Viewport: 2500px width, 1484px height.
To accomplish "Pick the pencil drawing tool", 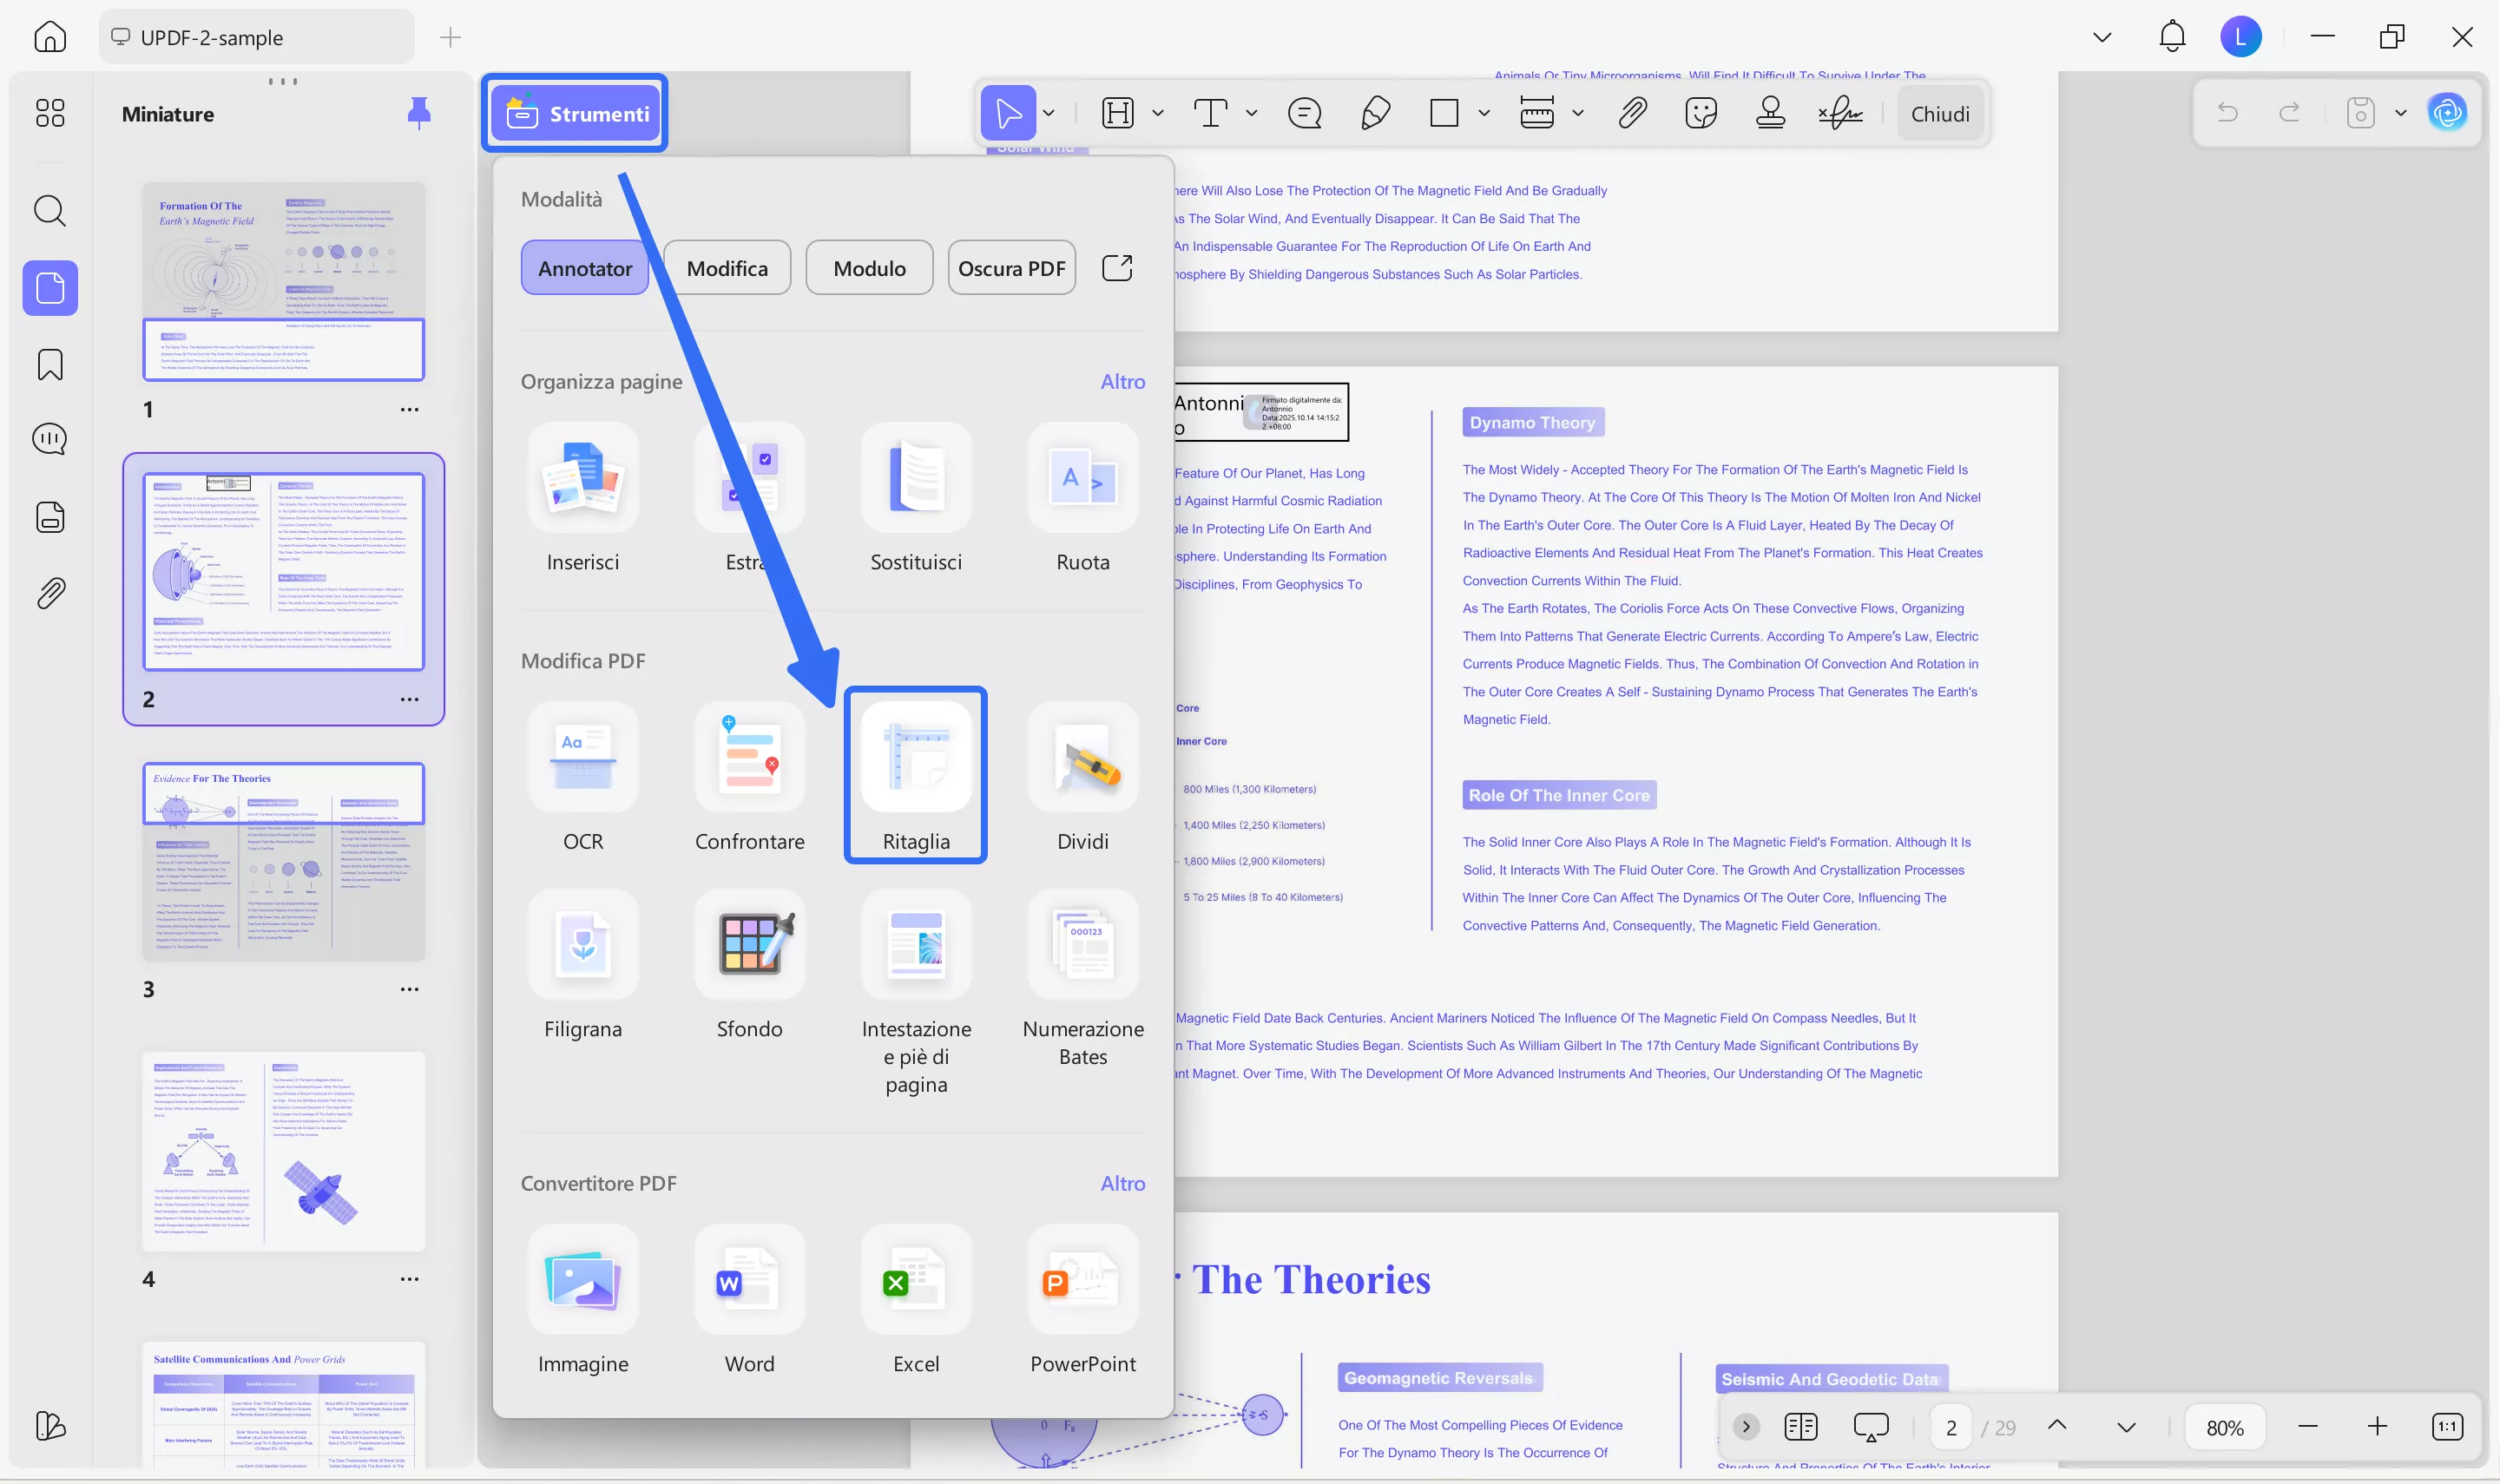I will pyautogui.click(x=1374, y=112).
